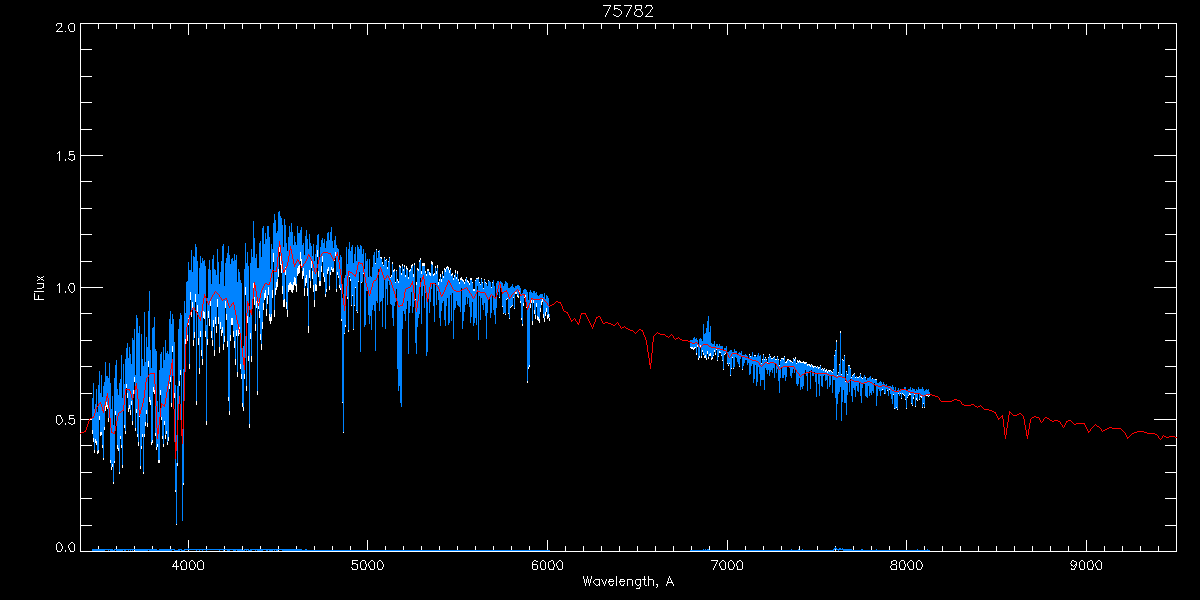Click the 1.5 tick label on Flux axis

click(64, 157)
